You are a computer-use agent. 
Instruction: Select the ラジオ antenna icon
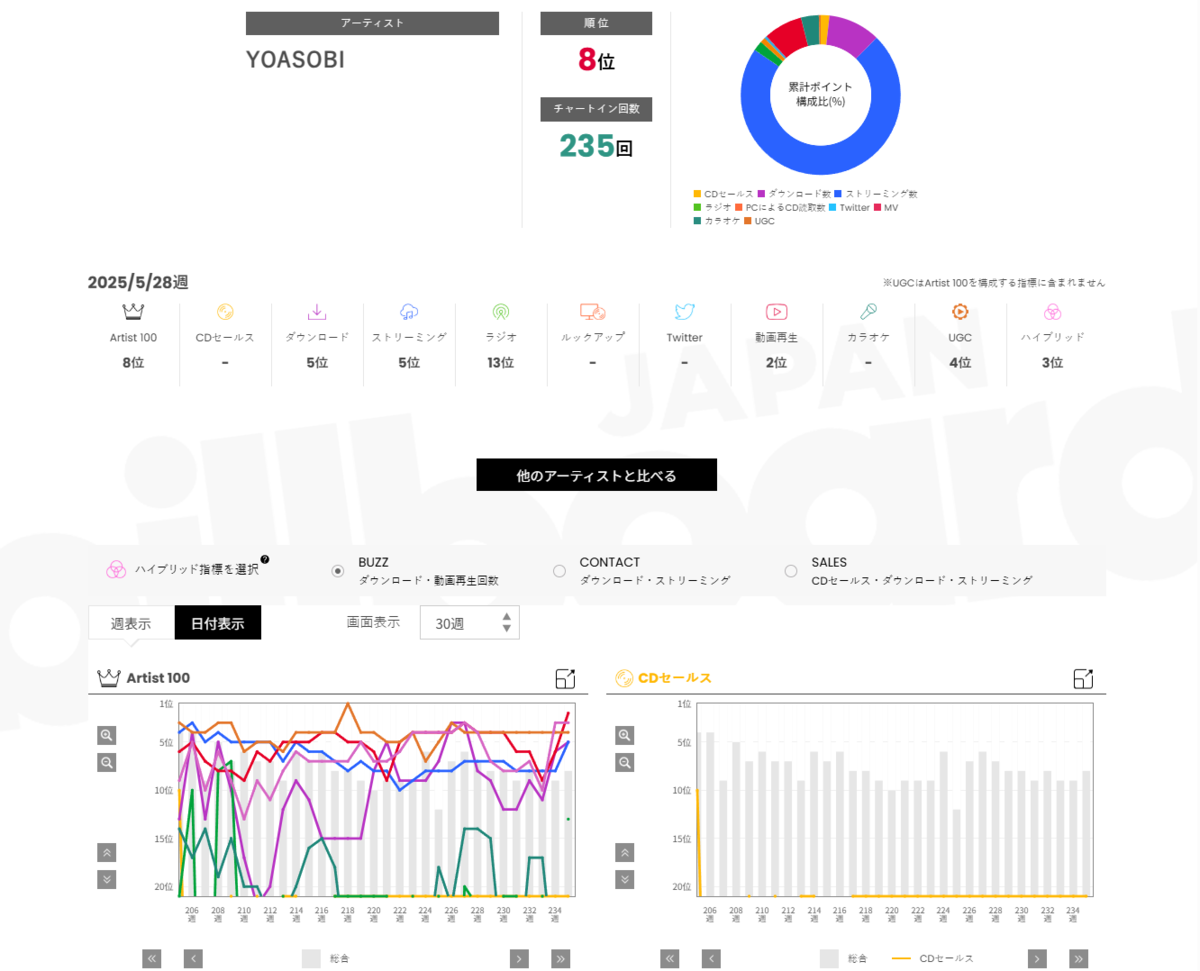[x=501, y=312]
